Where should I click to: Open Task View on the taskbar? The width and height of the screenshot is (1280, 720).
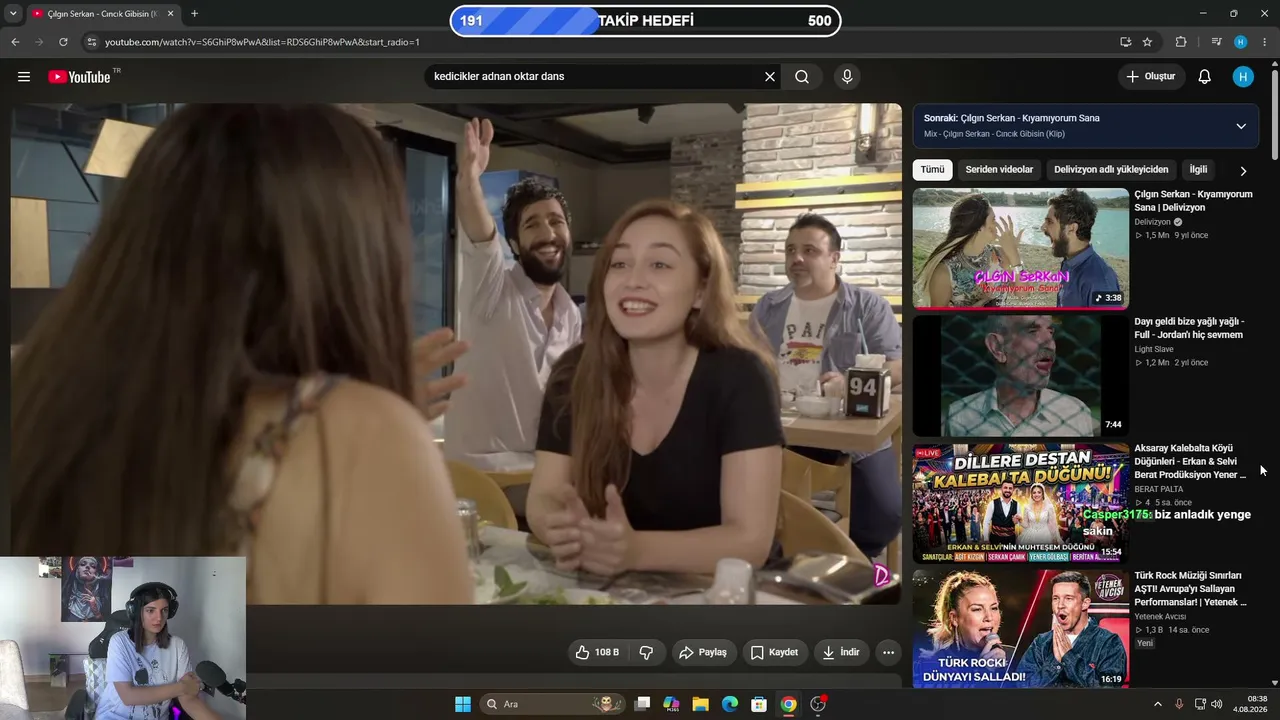coord(643,704)
